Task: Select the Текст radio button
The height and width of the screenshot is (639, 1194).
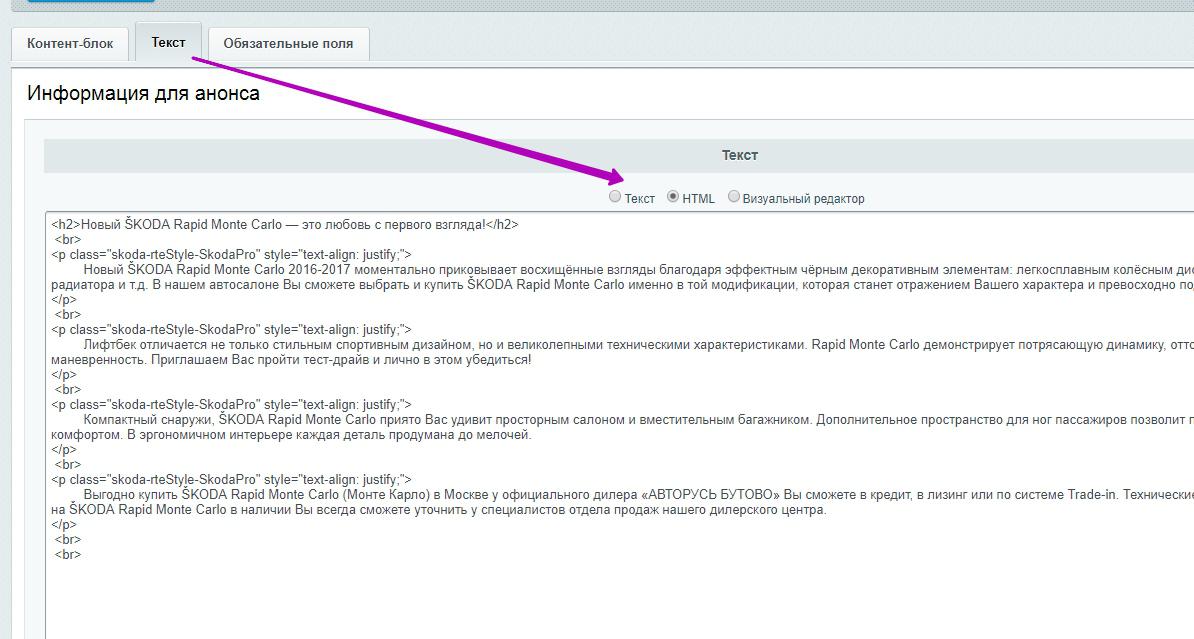Action: 615,197
